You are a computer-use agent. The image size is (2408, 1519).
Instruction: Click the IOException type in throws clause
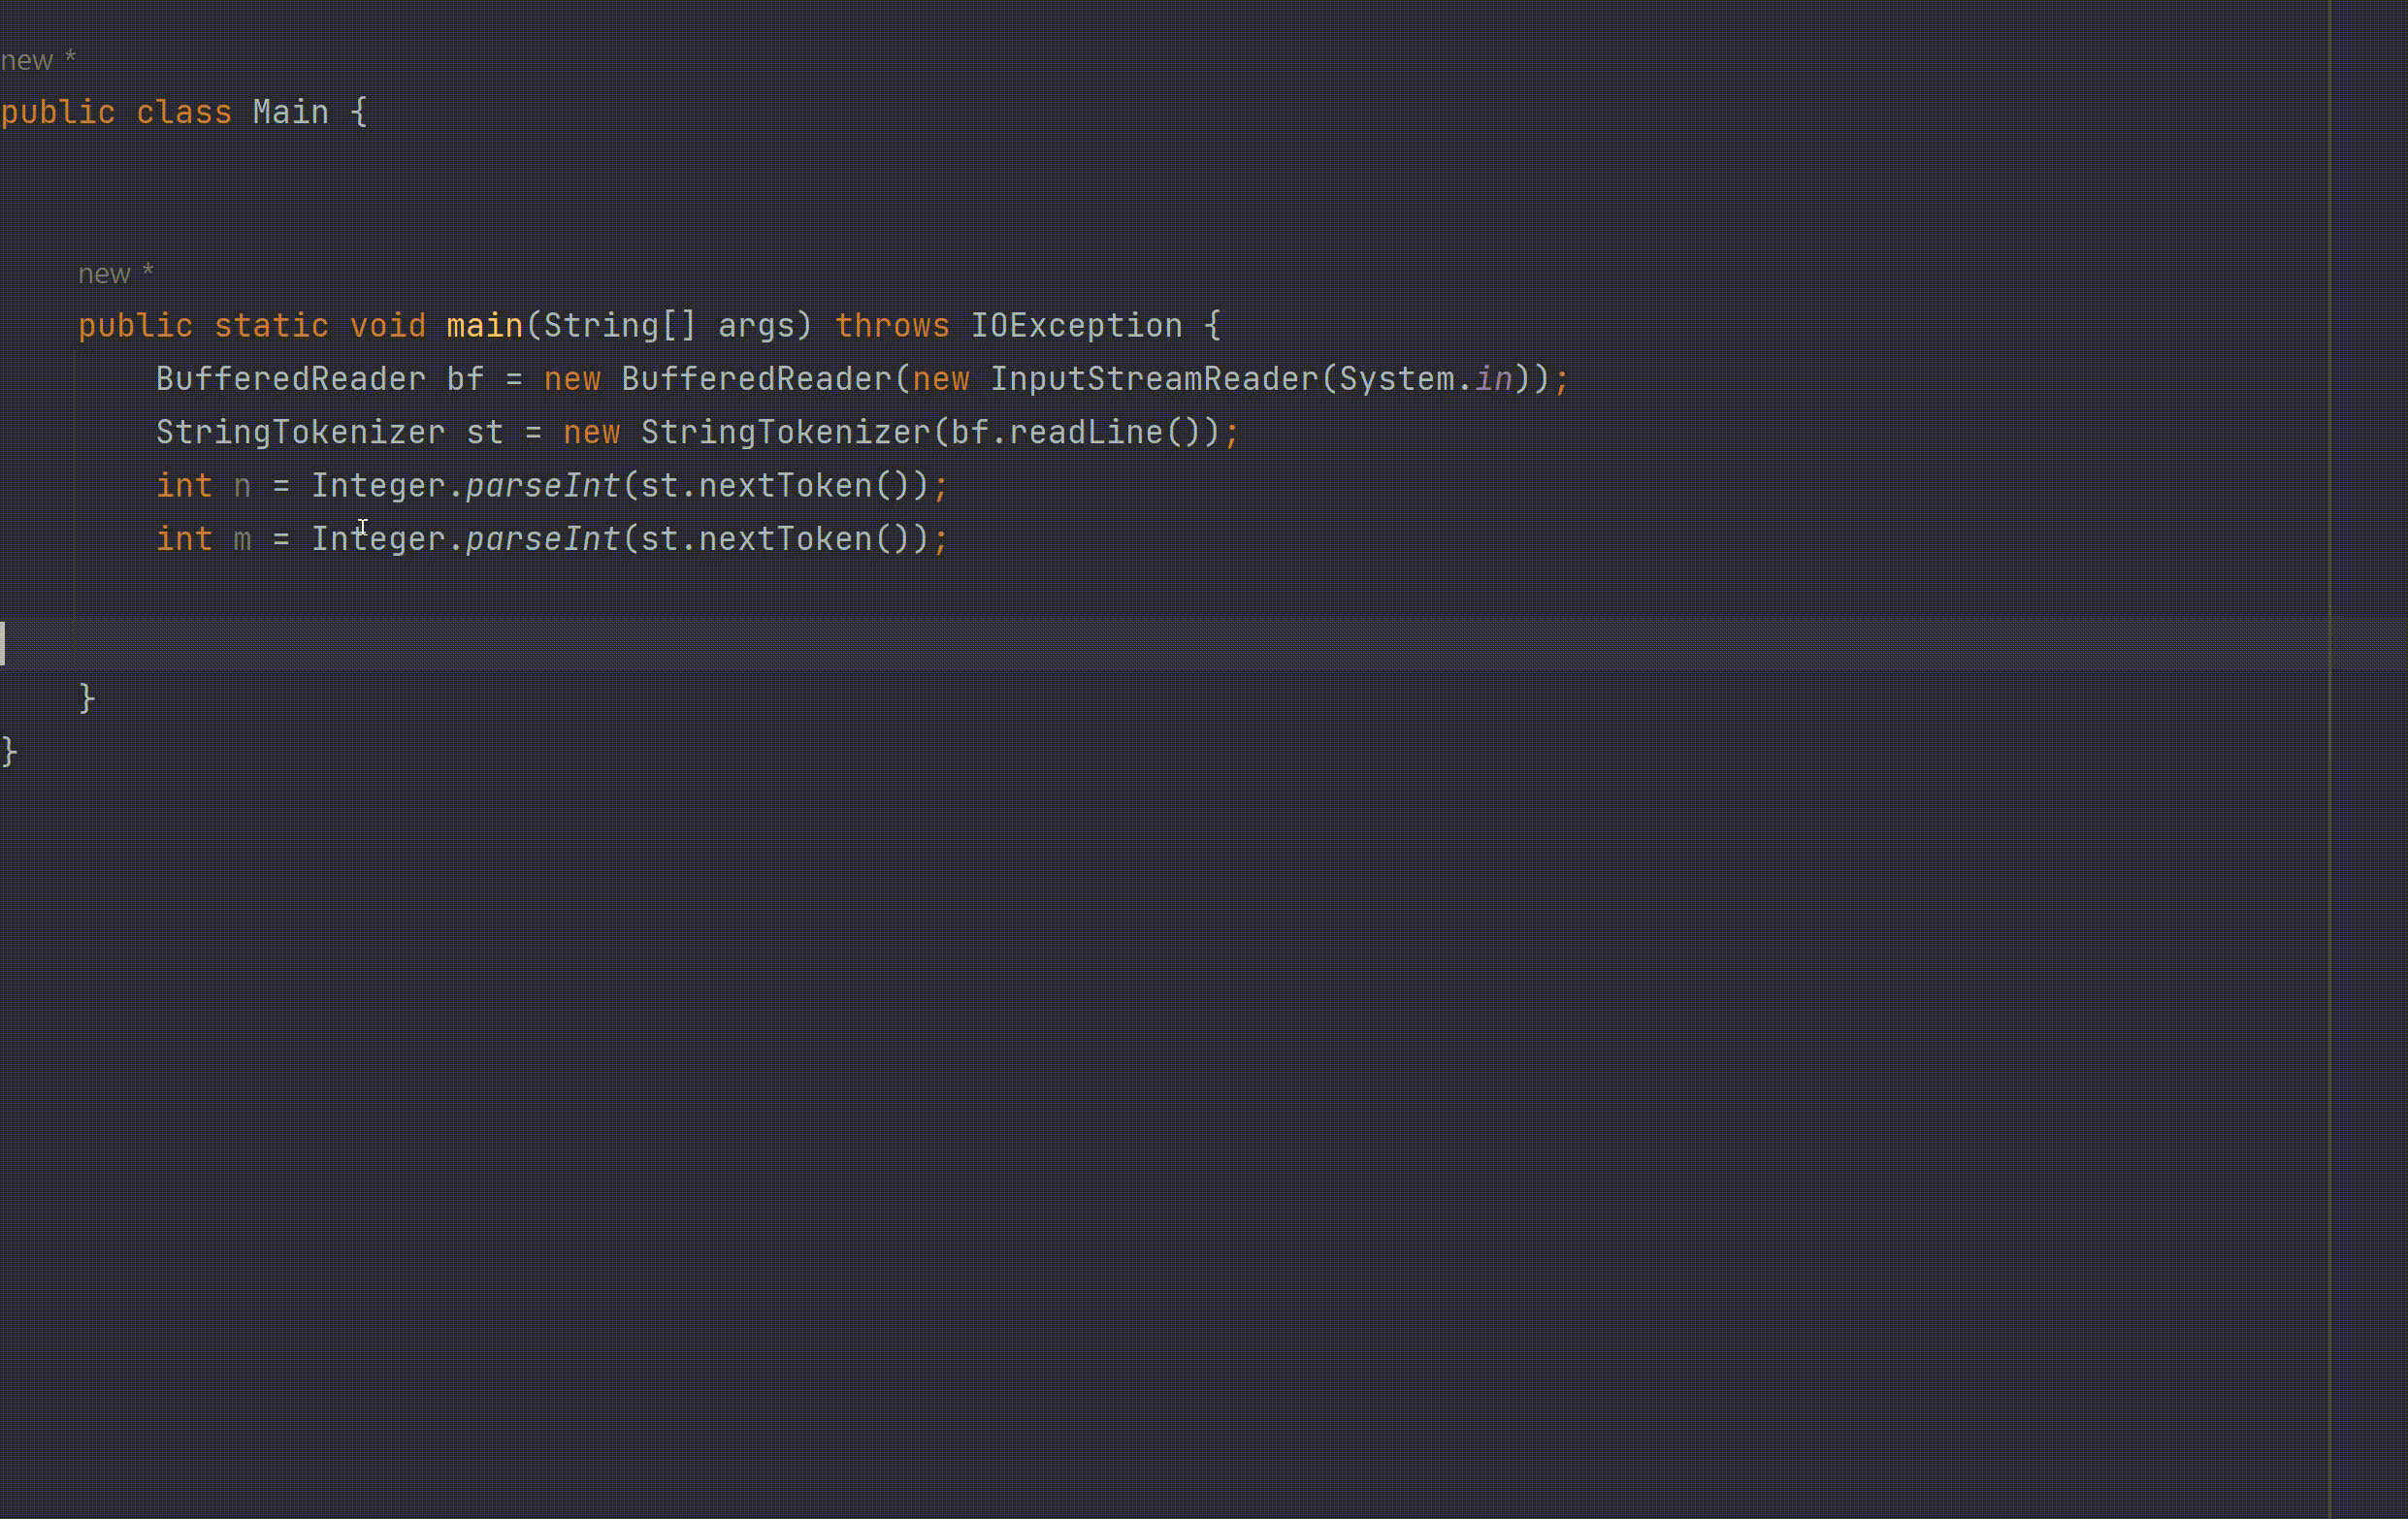click(1076, 326)
